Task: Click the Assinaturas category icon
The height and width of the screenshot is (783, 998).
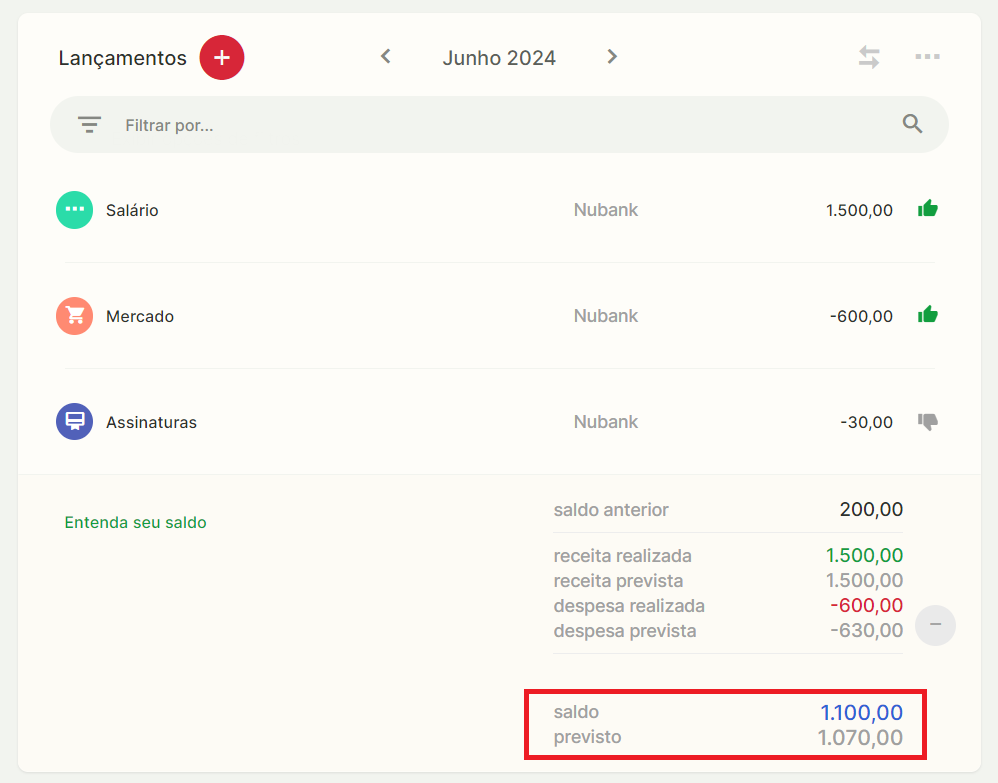Action: tap(74, 421)
